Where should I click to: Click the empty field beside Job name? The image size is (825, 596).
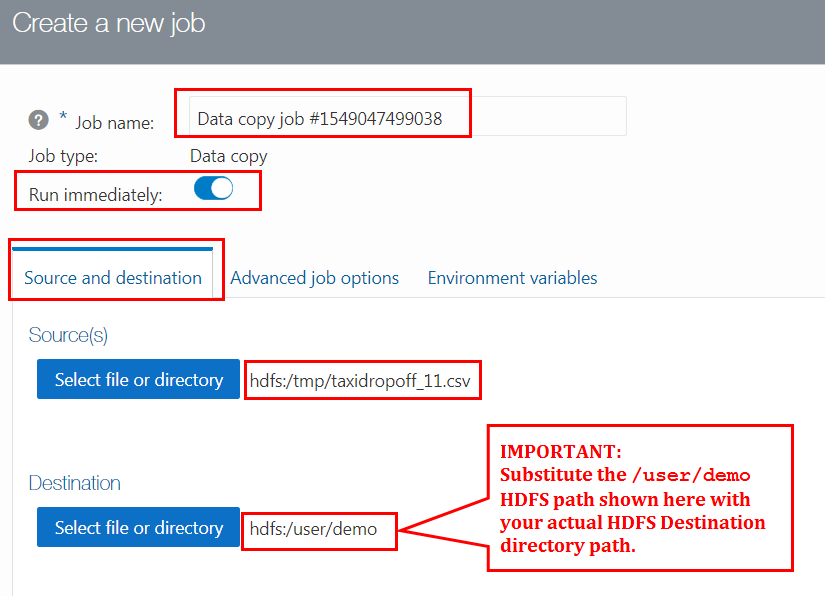pos(551,116)
